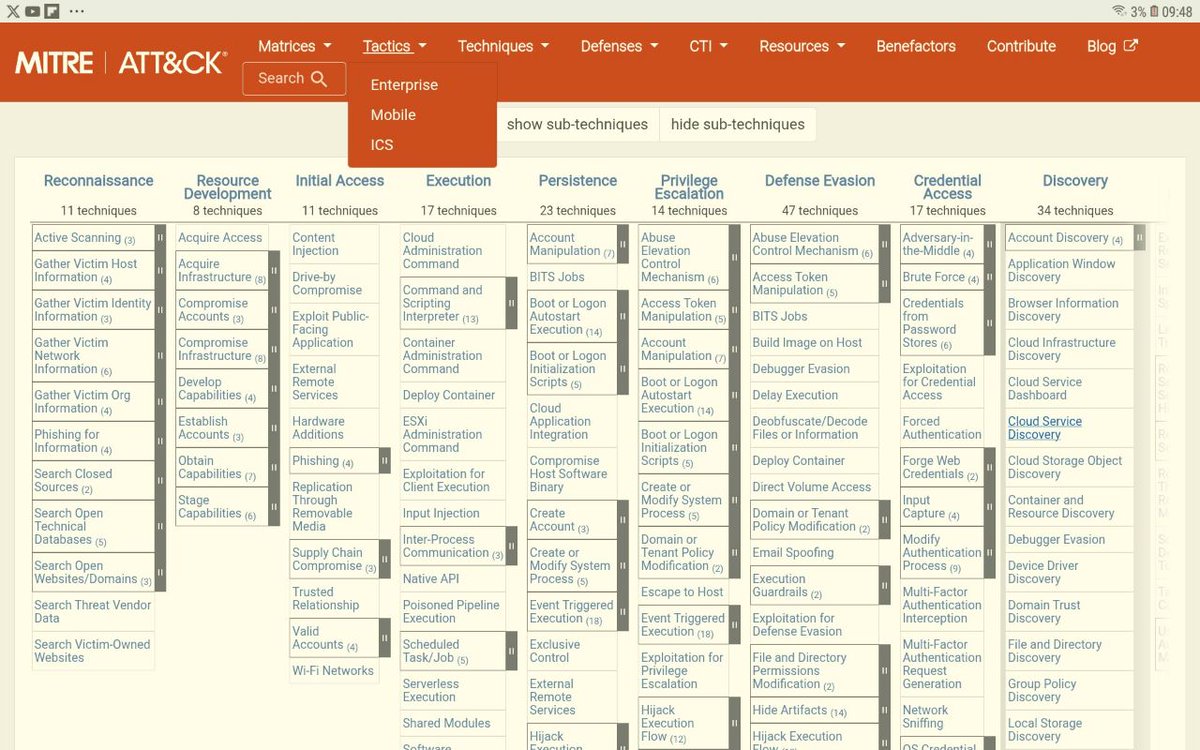This screenshot has height=750, width=1200.
Task: Open the Techniques dropdown menu
Action: coord(503,46)
